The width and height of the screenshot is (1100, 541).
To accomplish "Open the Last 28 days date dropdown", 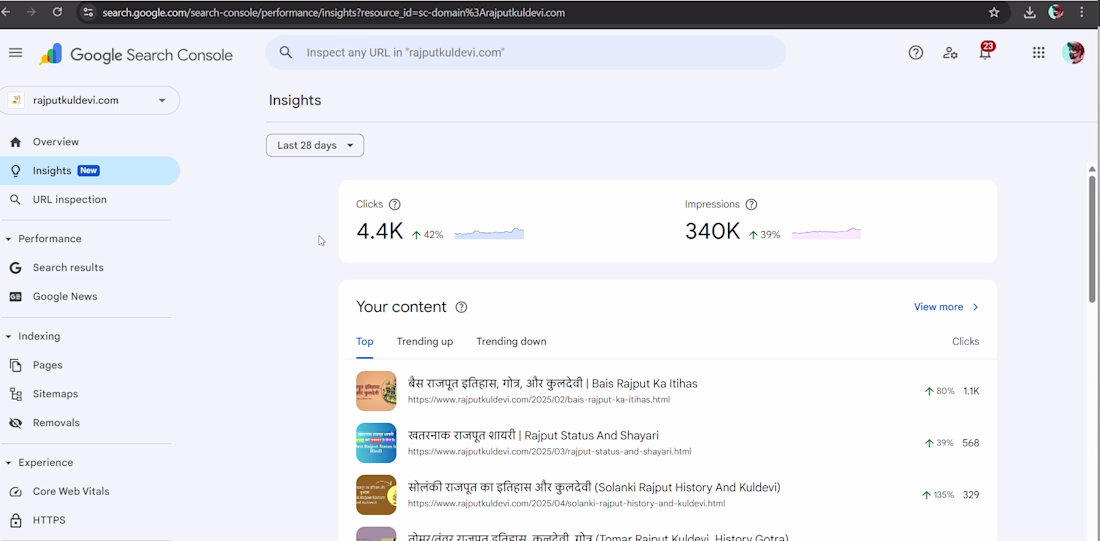I will [x=315, y=145].
